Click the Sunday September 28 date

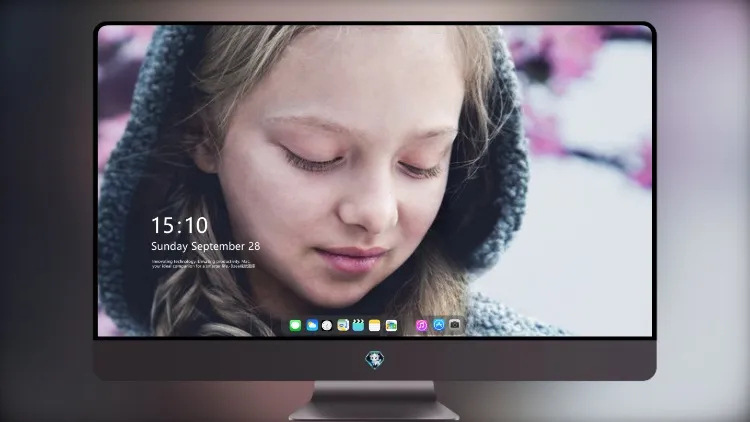(206, 246)
